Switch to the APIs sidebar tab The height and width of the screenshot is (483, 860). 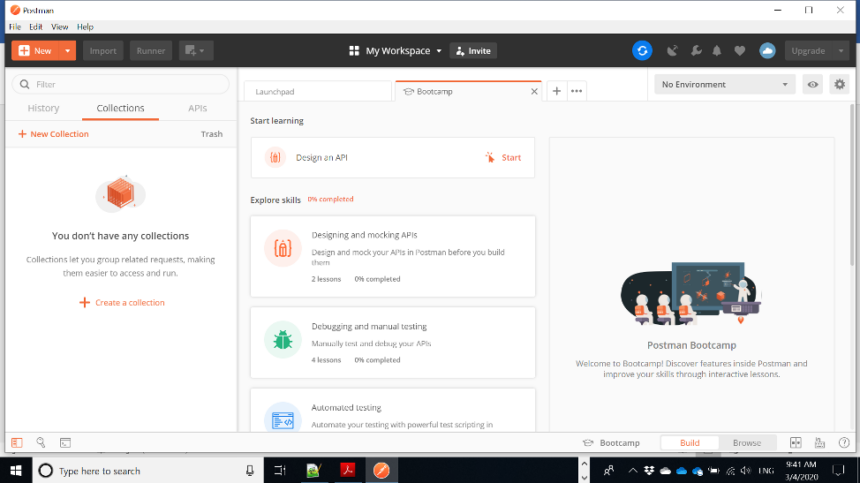click(x=197, y=108)
